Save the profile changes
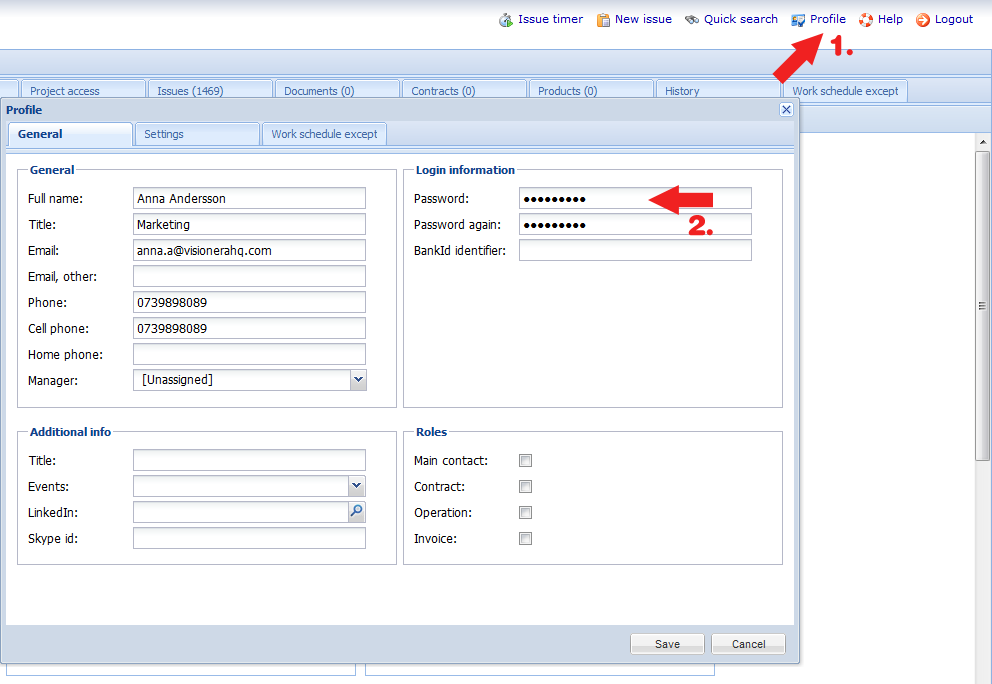 point(667,644)
